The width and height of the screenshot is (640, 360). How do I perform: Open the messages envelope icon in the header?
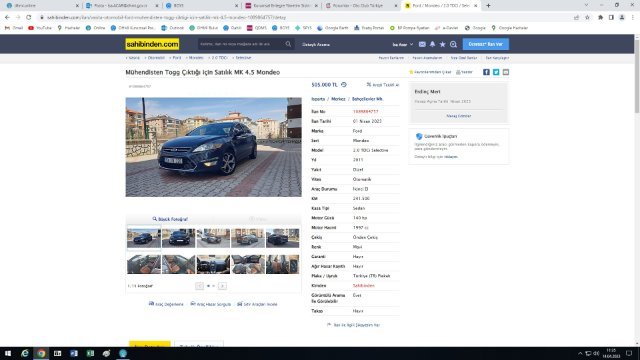coord(422,44)
